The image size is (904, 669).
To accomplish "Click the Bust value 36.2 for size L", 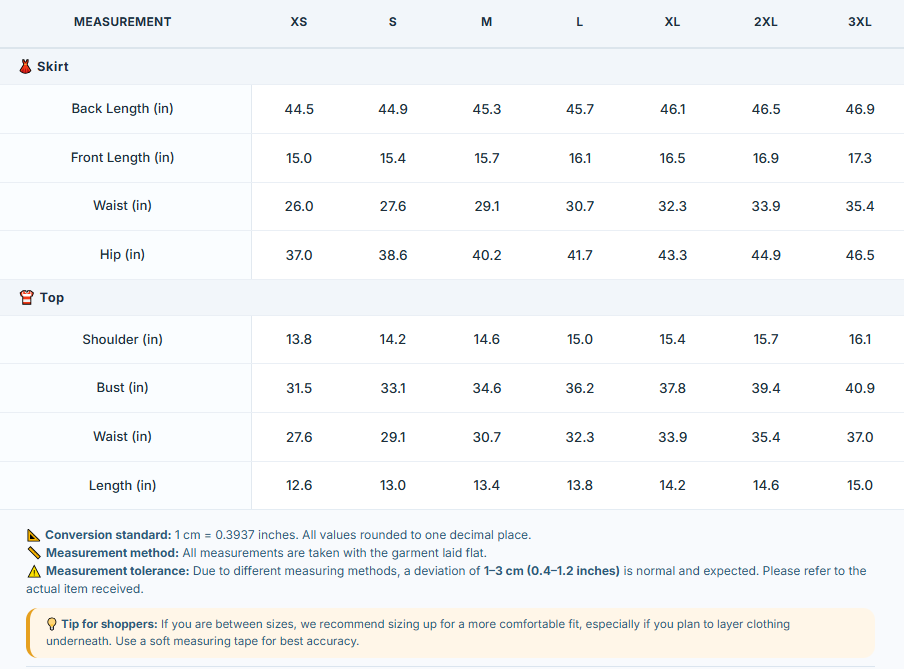I will [579, 388].
